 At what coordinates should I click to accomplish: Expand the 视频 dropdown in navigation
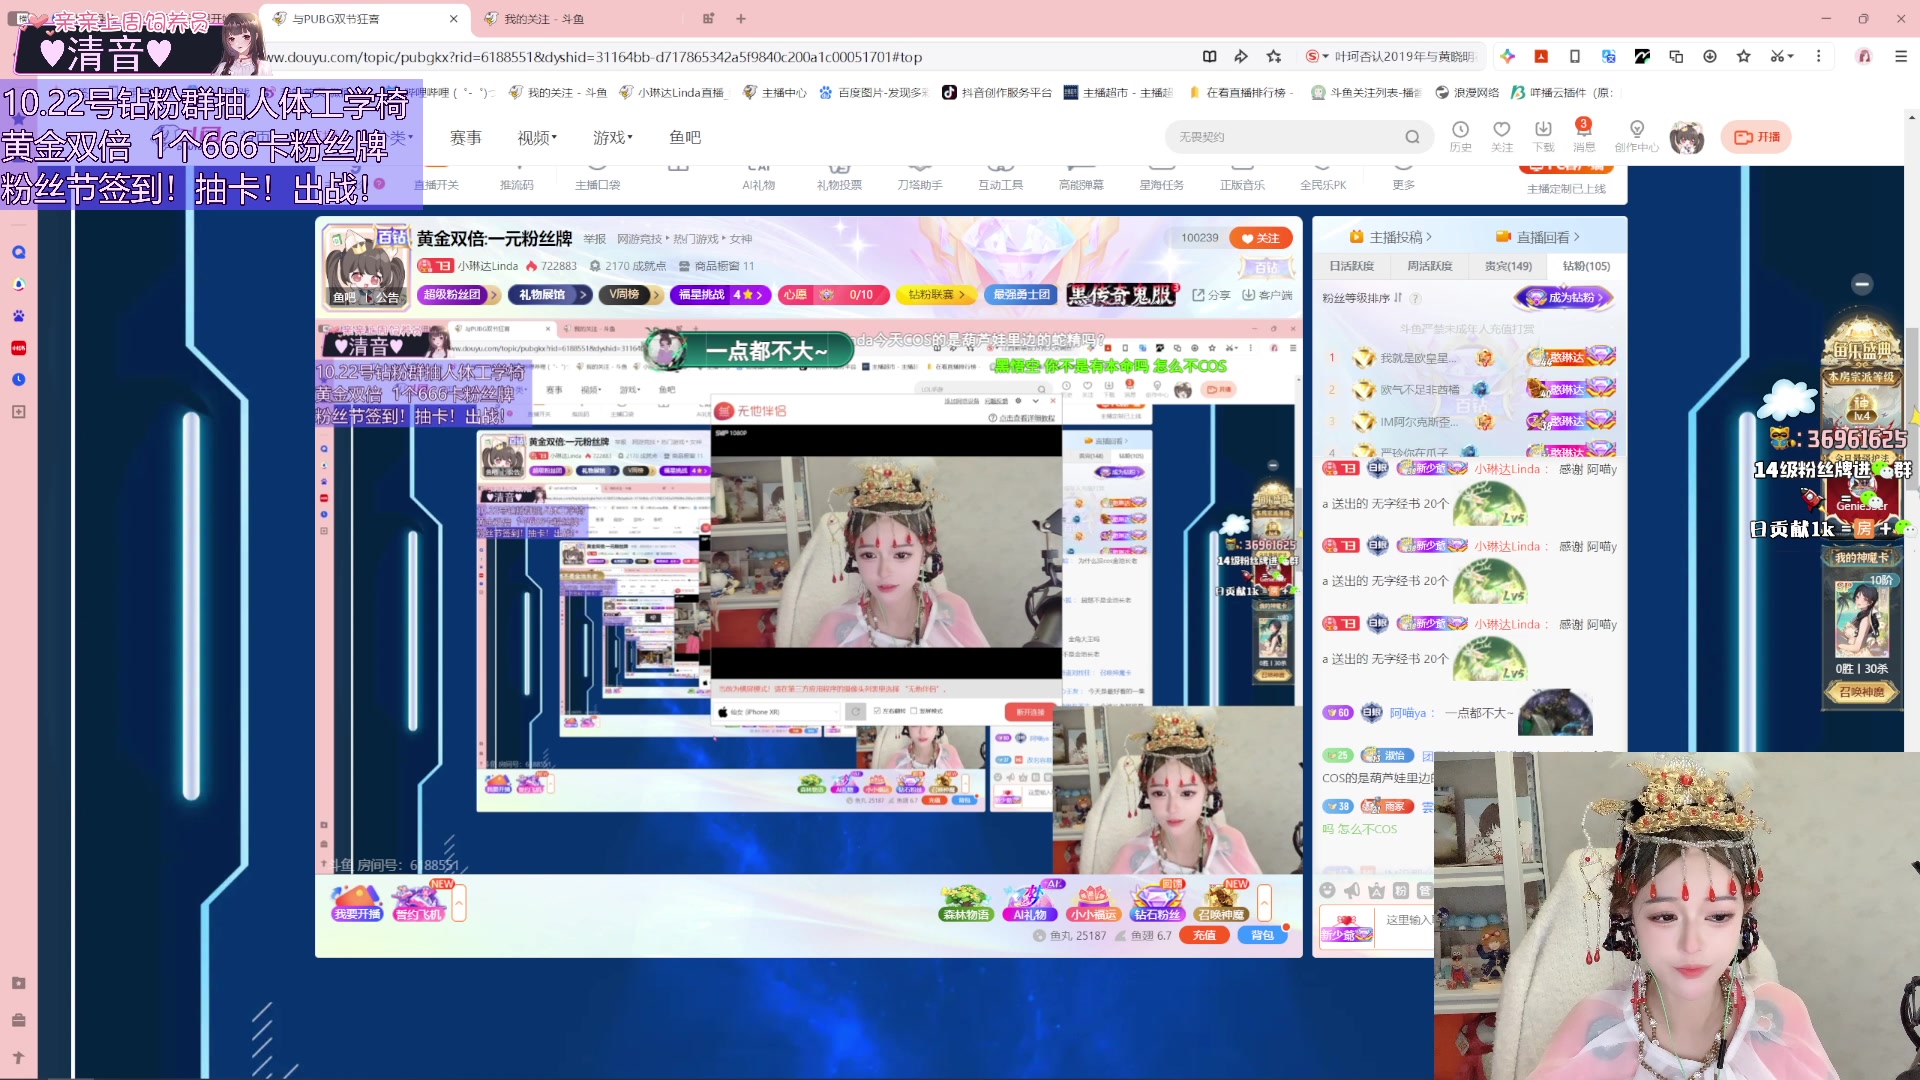537,137
